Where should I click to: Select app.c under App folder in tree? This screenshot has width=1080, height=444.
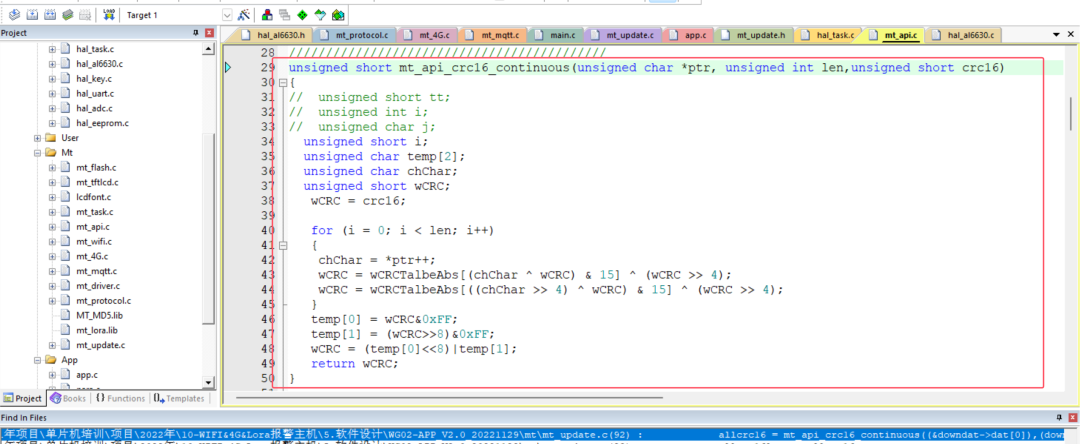pos(87,374)
